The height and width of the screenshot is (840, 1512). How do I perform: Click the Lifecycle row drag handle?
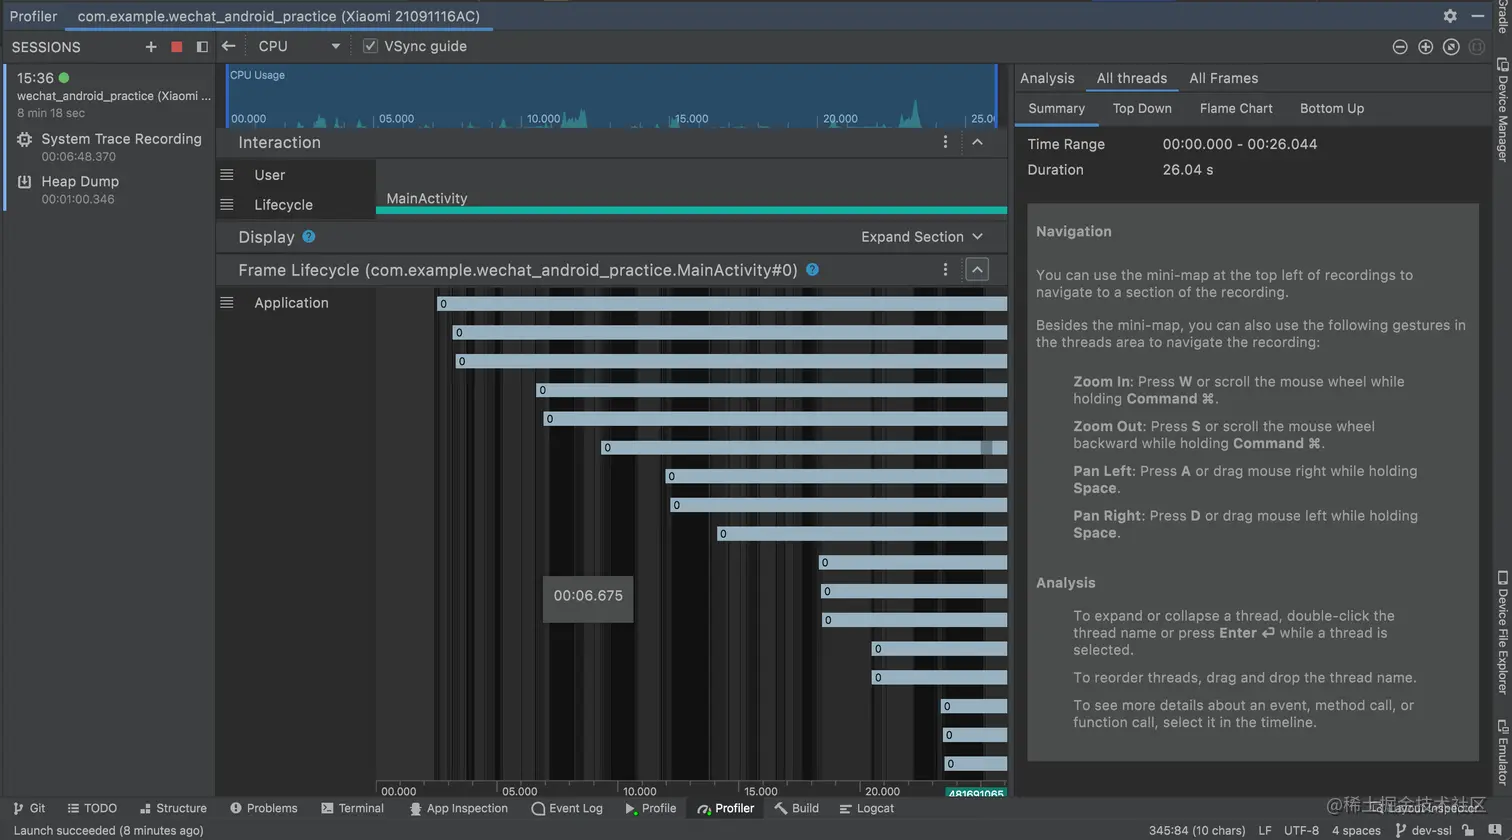click(x=227, y=205)
